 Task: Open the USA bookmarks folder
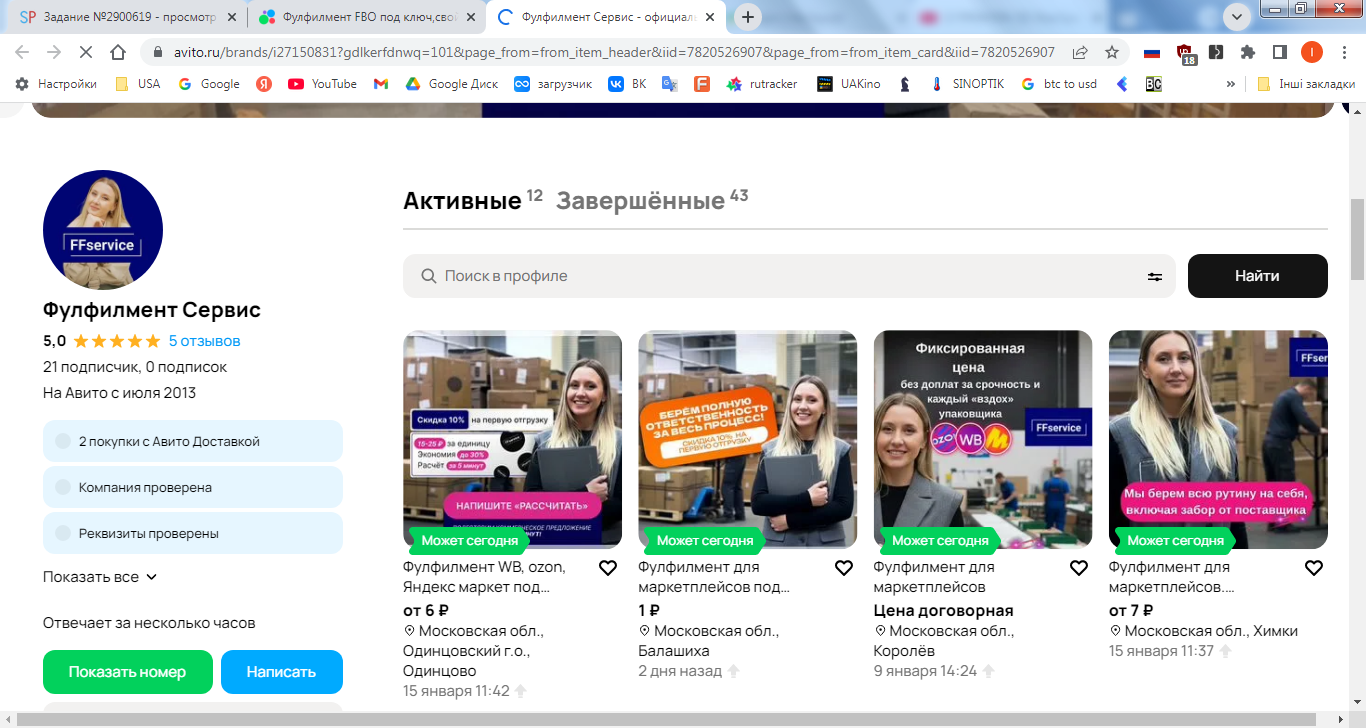coord(137,84)
